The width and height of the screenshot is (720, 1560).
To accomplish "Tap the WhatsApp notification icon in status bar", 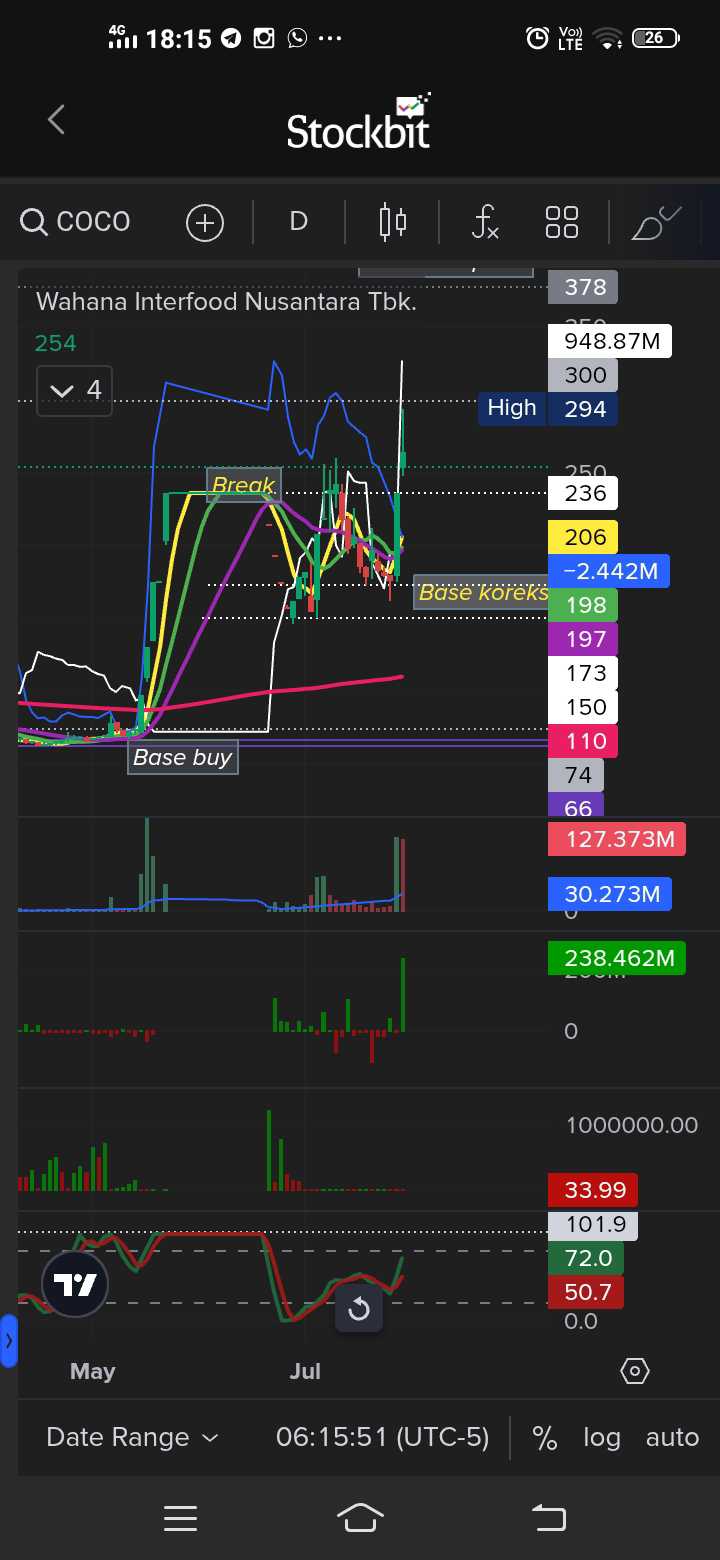I will click(x=297, y=39).
